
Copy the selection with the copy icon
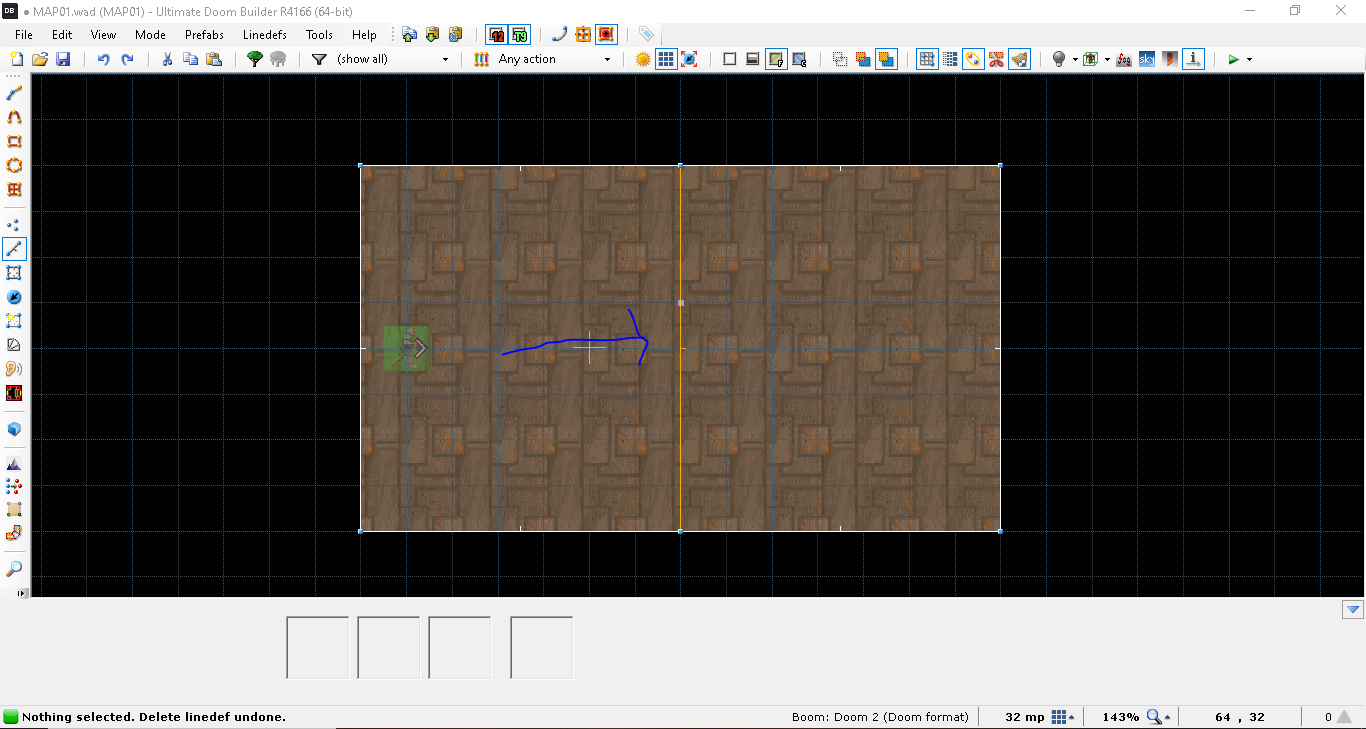tap(190, 59)
